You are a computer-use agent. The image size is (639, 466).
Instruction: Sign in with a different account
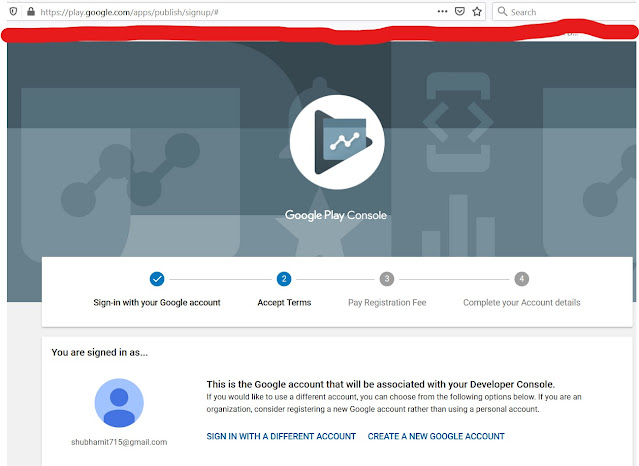click(281, 436)
